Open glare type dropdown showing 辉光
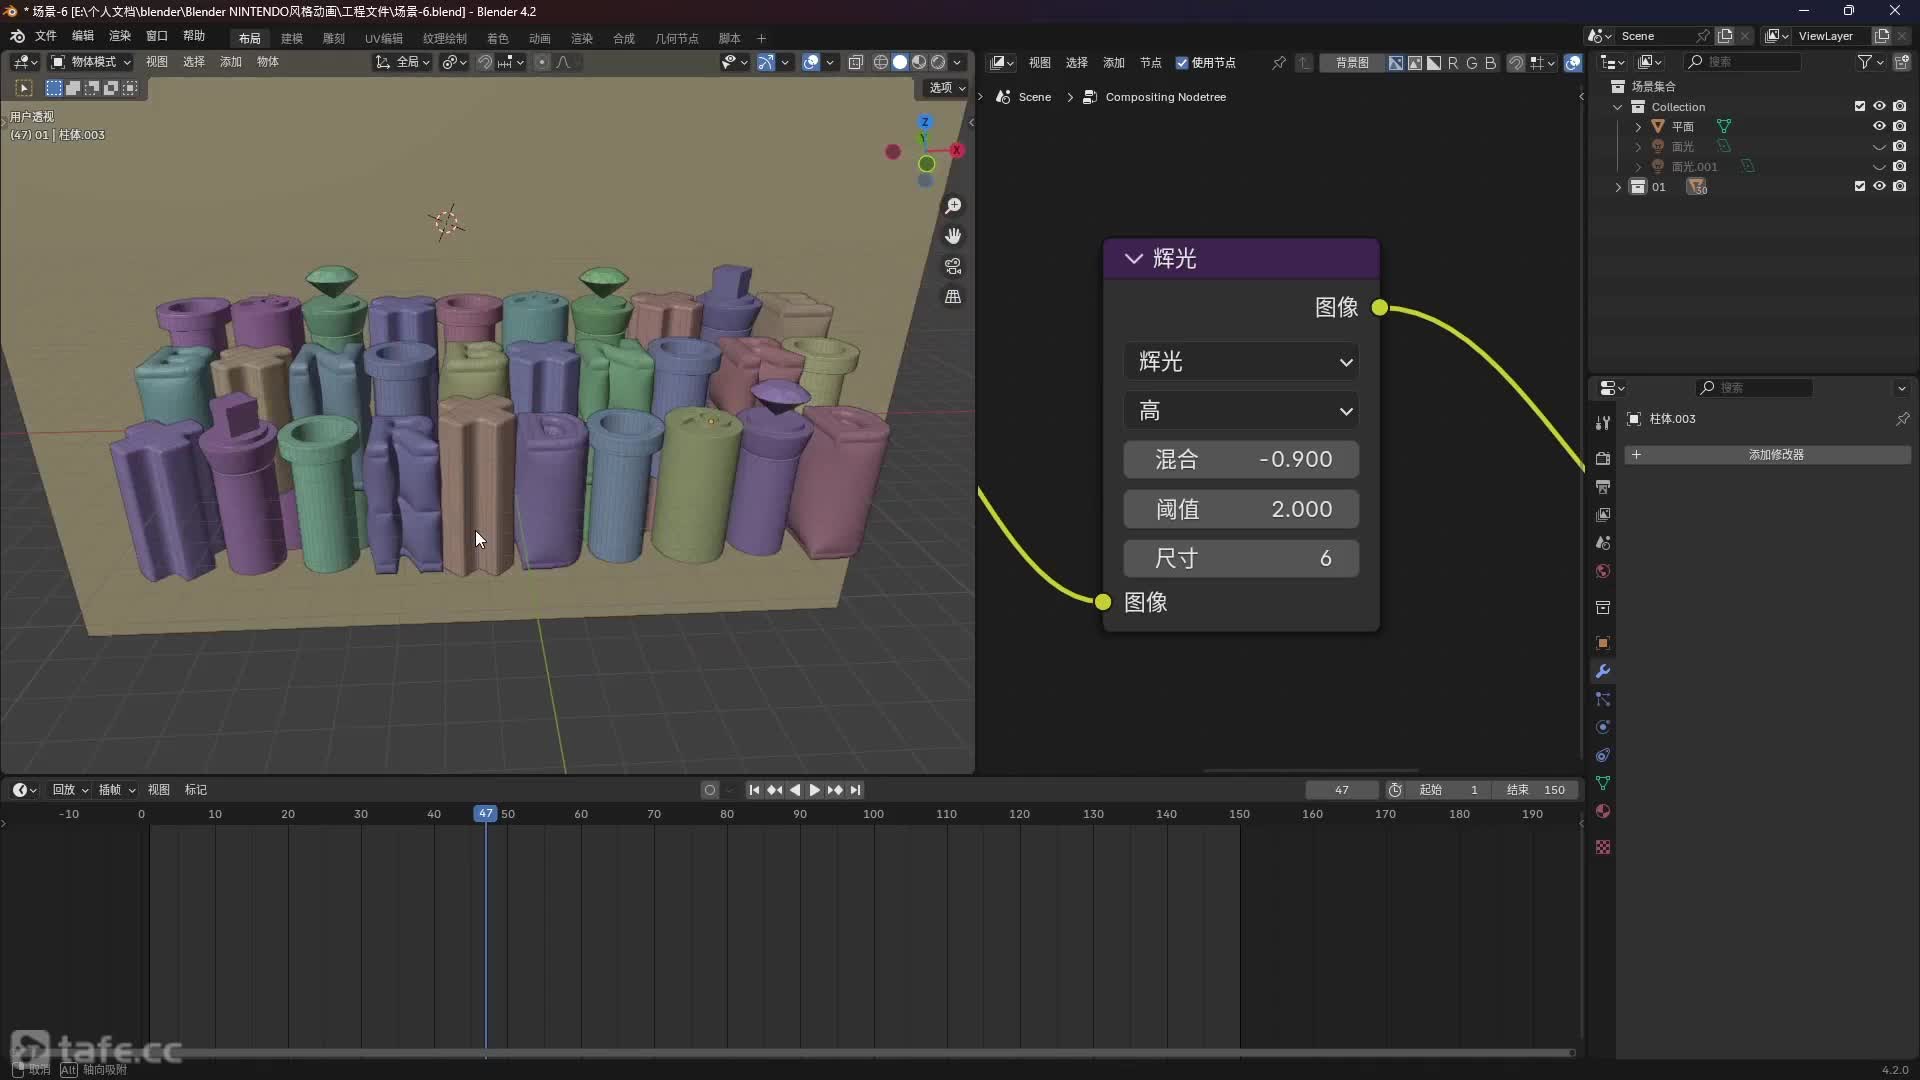 (1241, 361)
